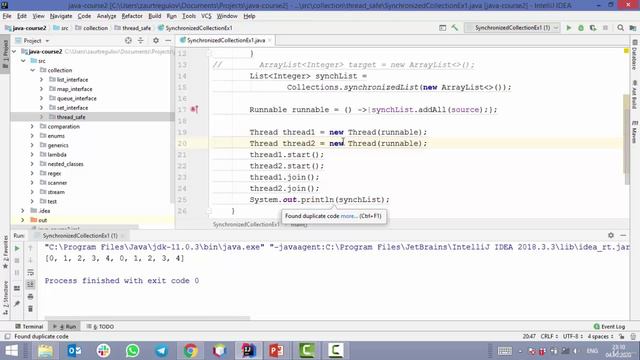Open Event Log
This screenshot has width=640, height=360.
click(609, 327)
